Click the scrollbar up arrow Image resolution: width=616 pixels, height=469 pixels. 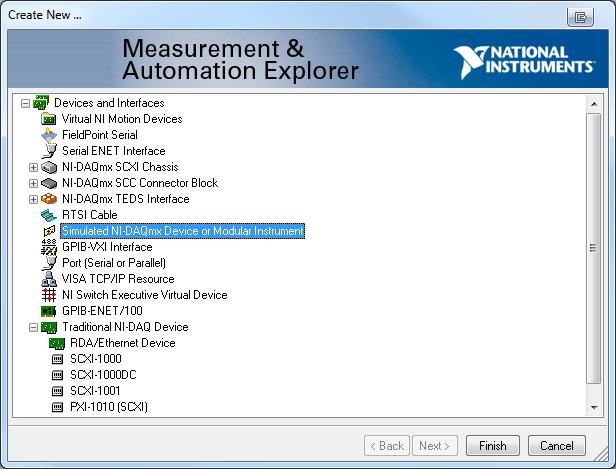[594, 104]
